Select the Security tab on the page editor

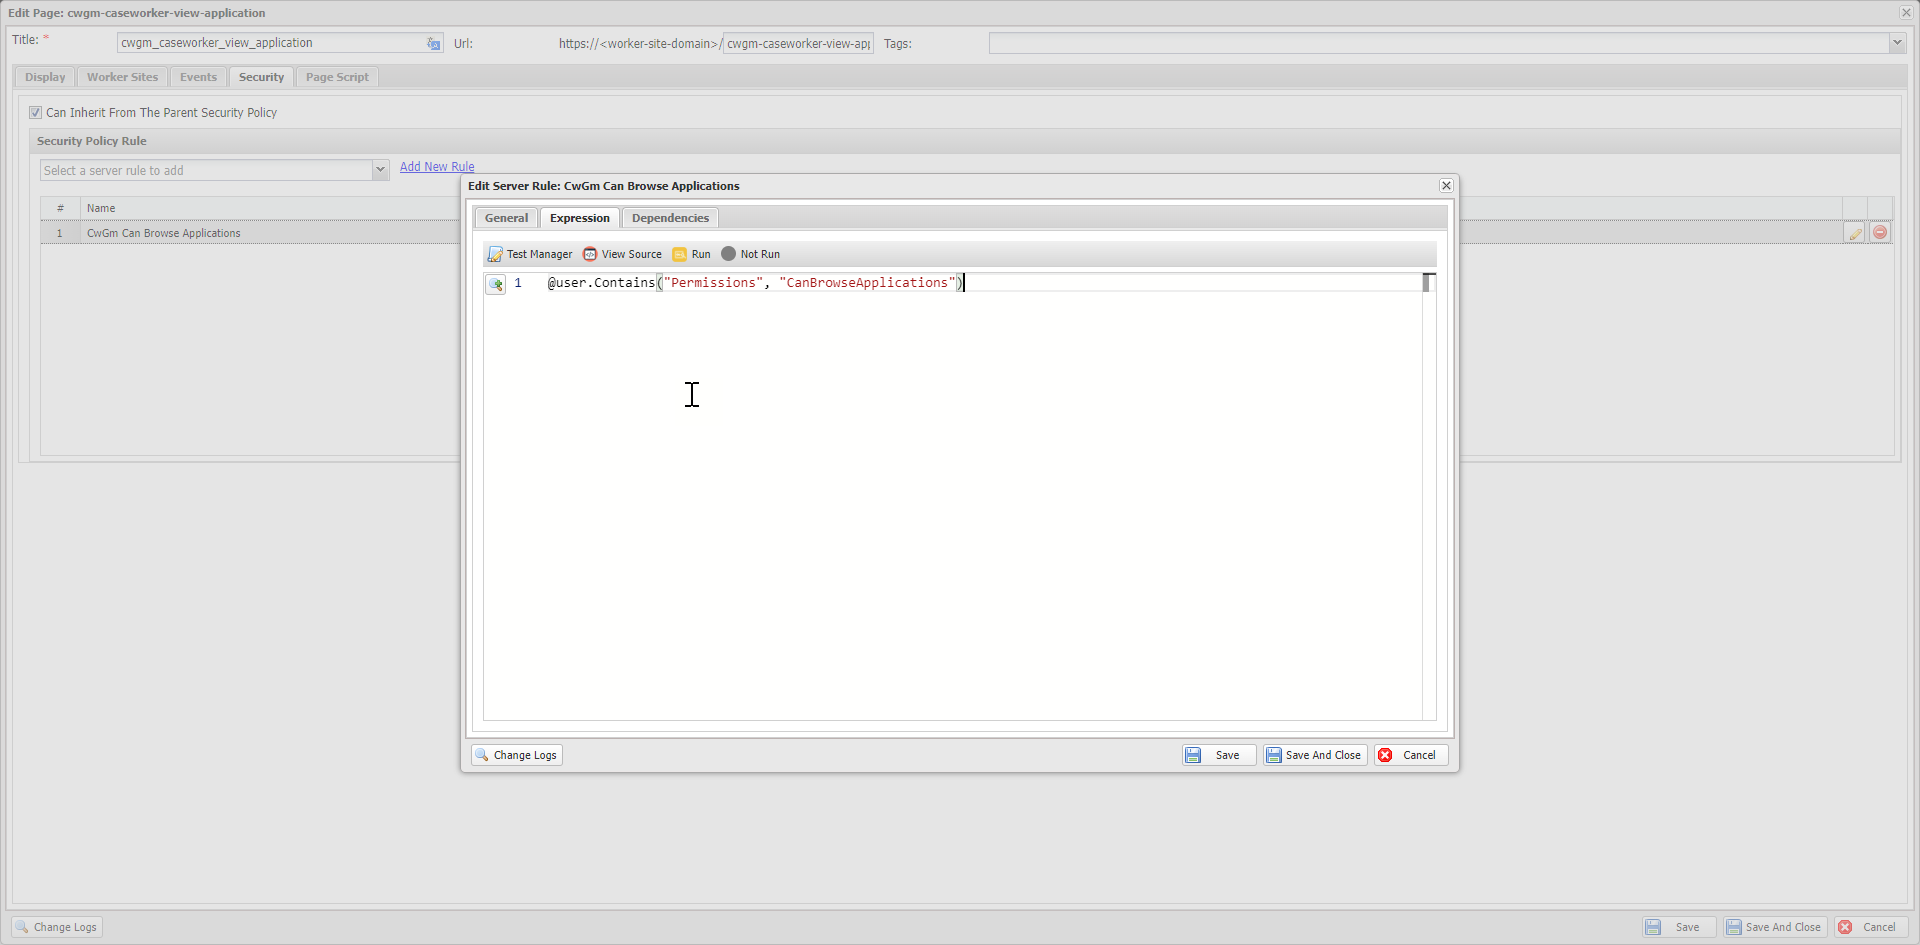pos(261,77)
